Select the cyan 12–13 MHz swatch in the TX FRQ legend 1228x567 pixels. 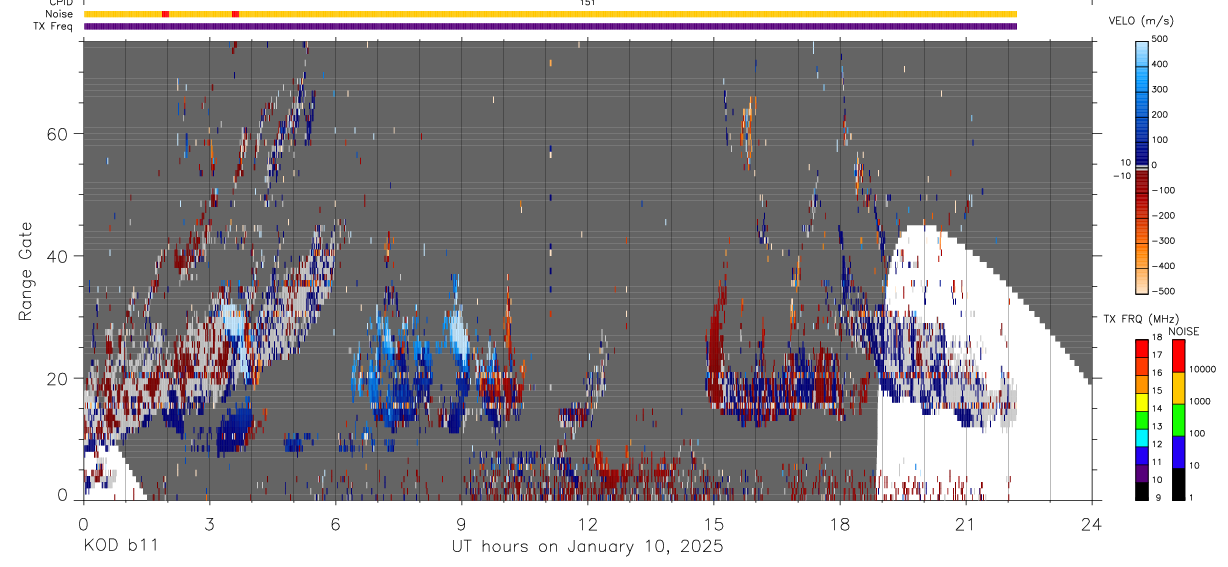[x=1141, y=437]
